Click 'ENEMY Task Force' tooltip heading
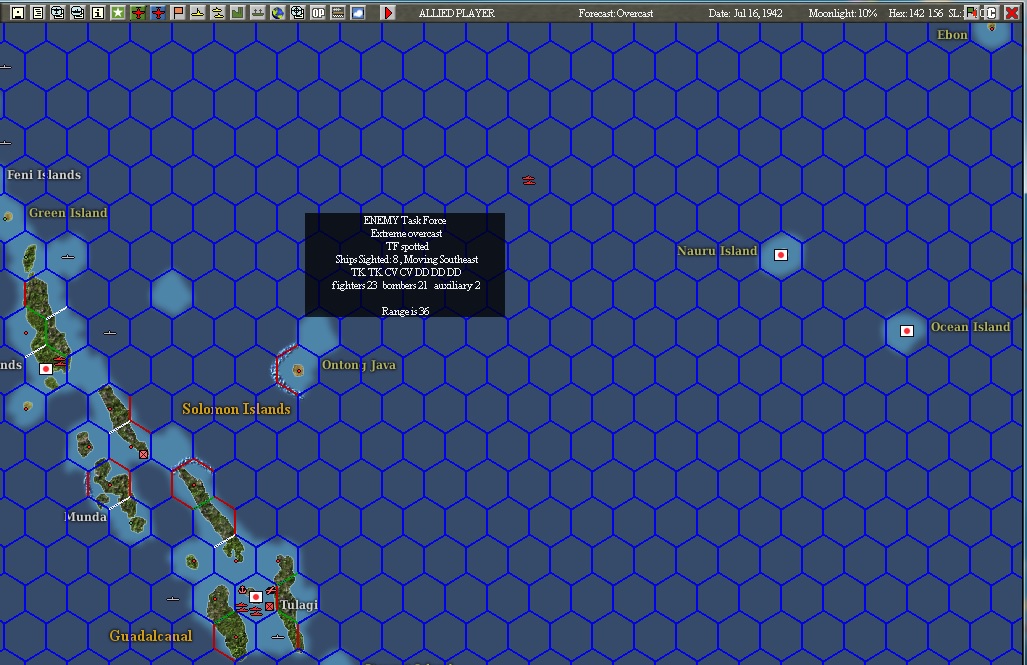 coord(405,220)
